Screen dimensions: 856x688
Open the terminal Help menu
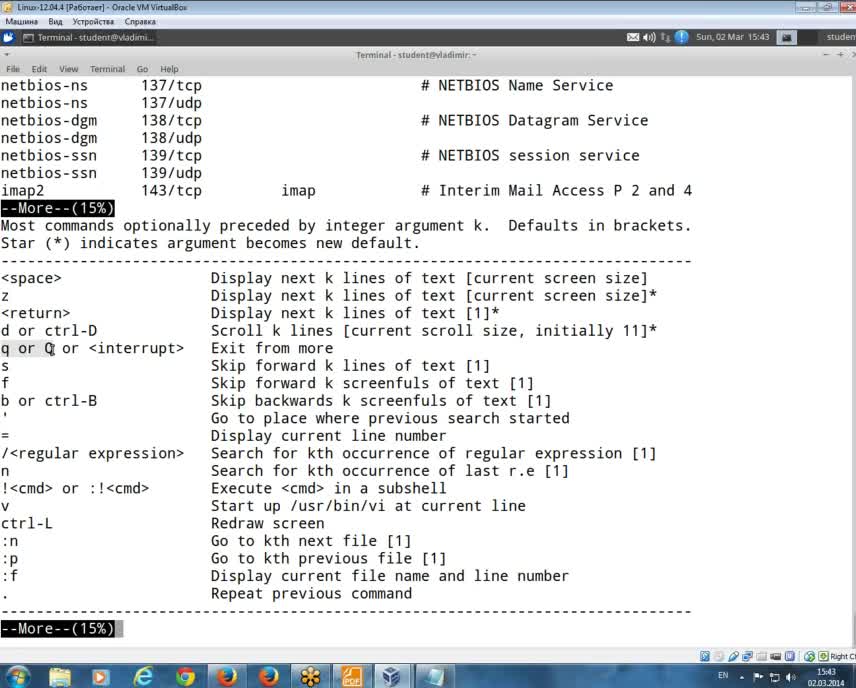click(x=169, y=69)
